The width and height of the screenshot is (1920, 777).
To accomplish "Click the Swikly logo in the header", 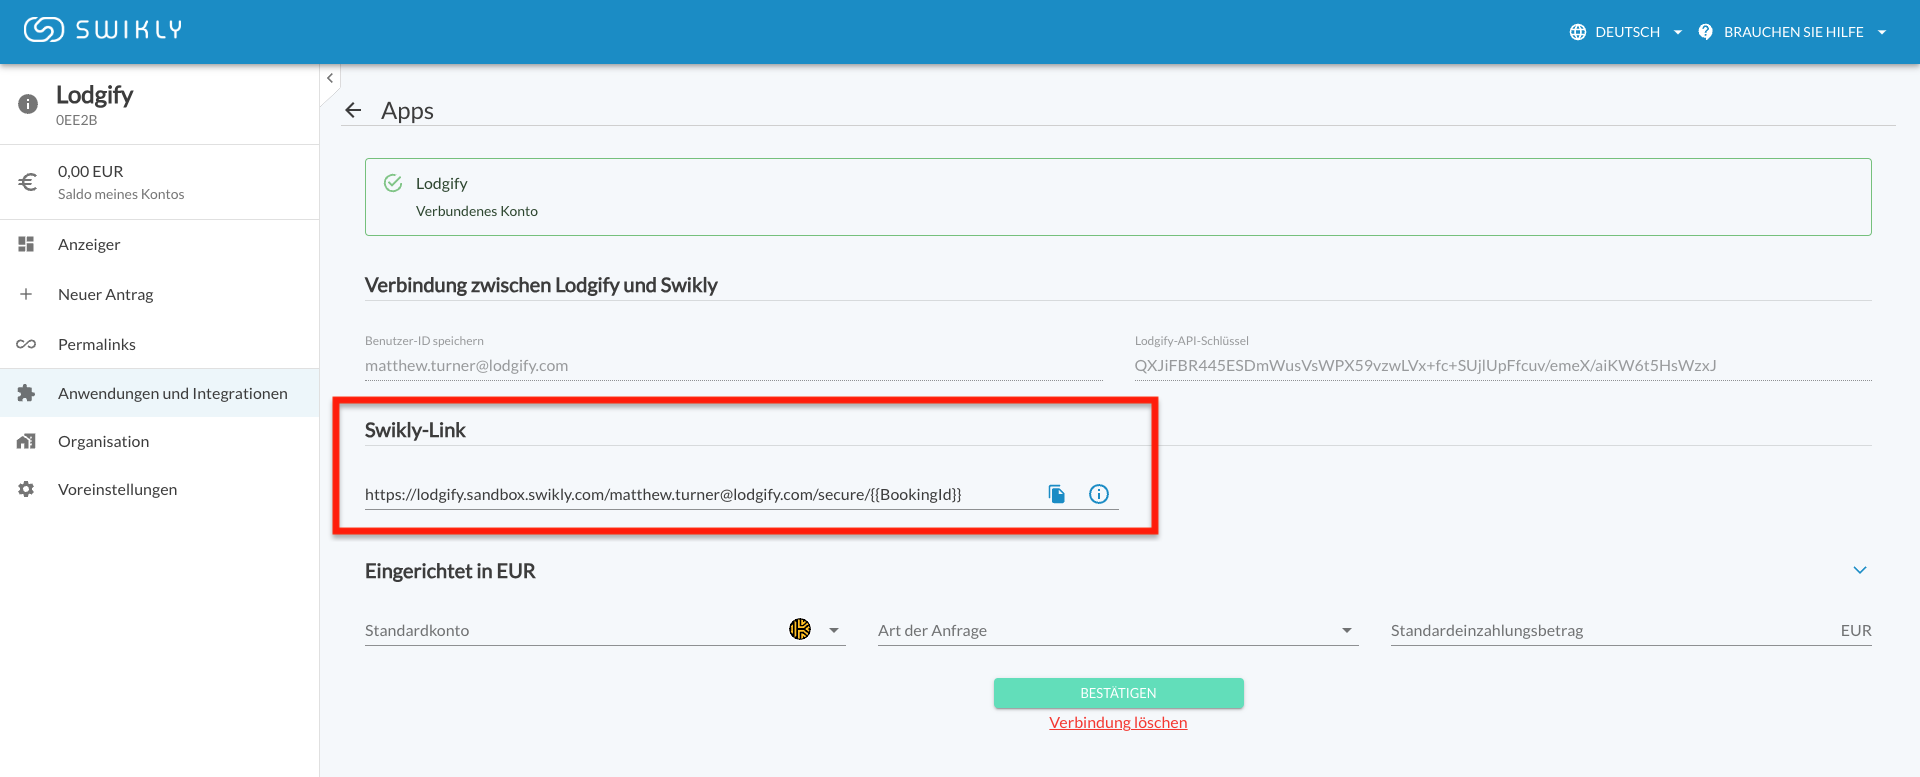I will 103,30.
